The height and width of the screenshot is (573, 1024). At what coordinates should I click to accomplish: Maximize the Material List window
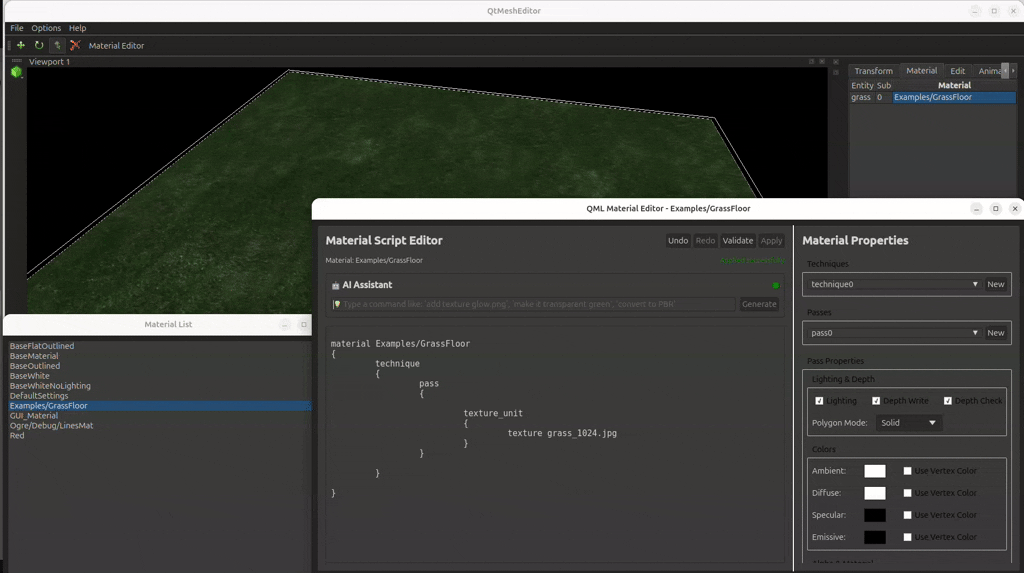[304, 325]
